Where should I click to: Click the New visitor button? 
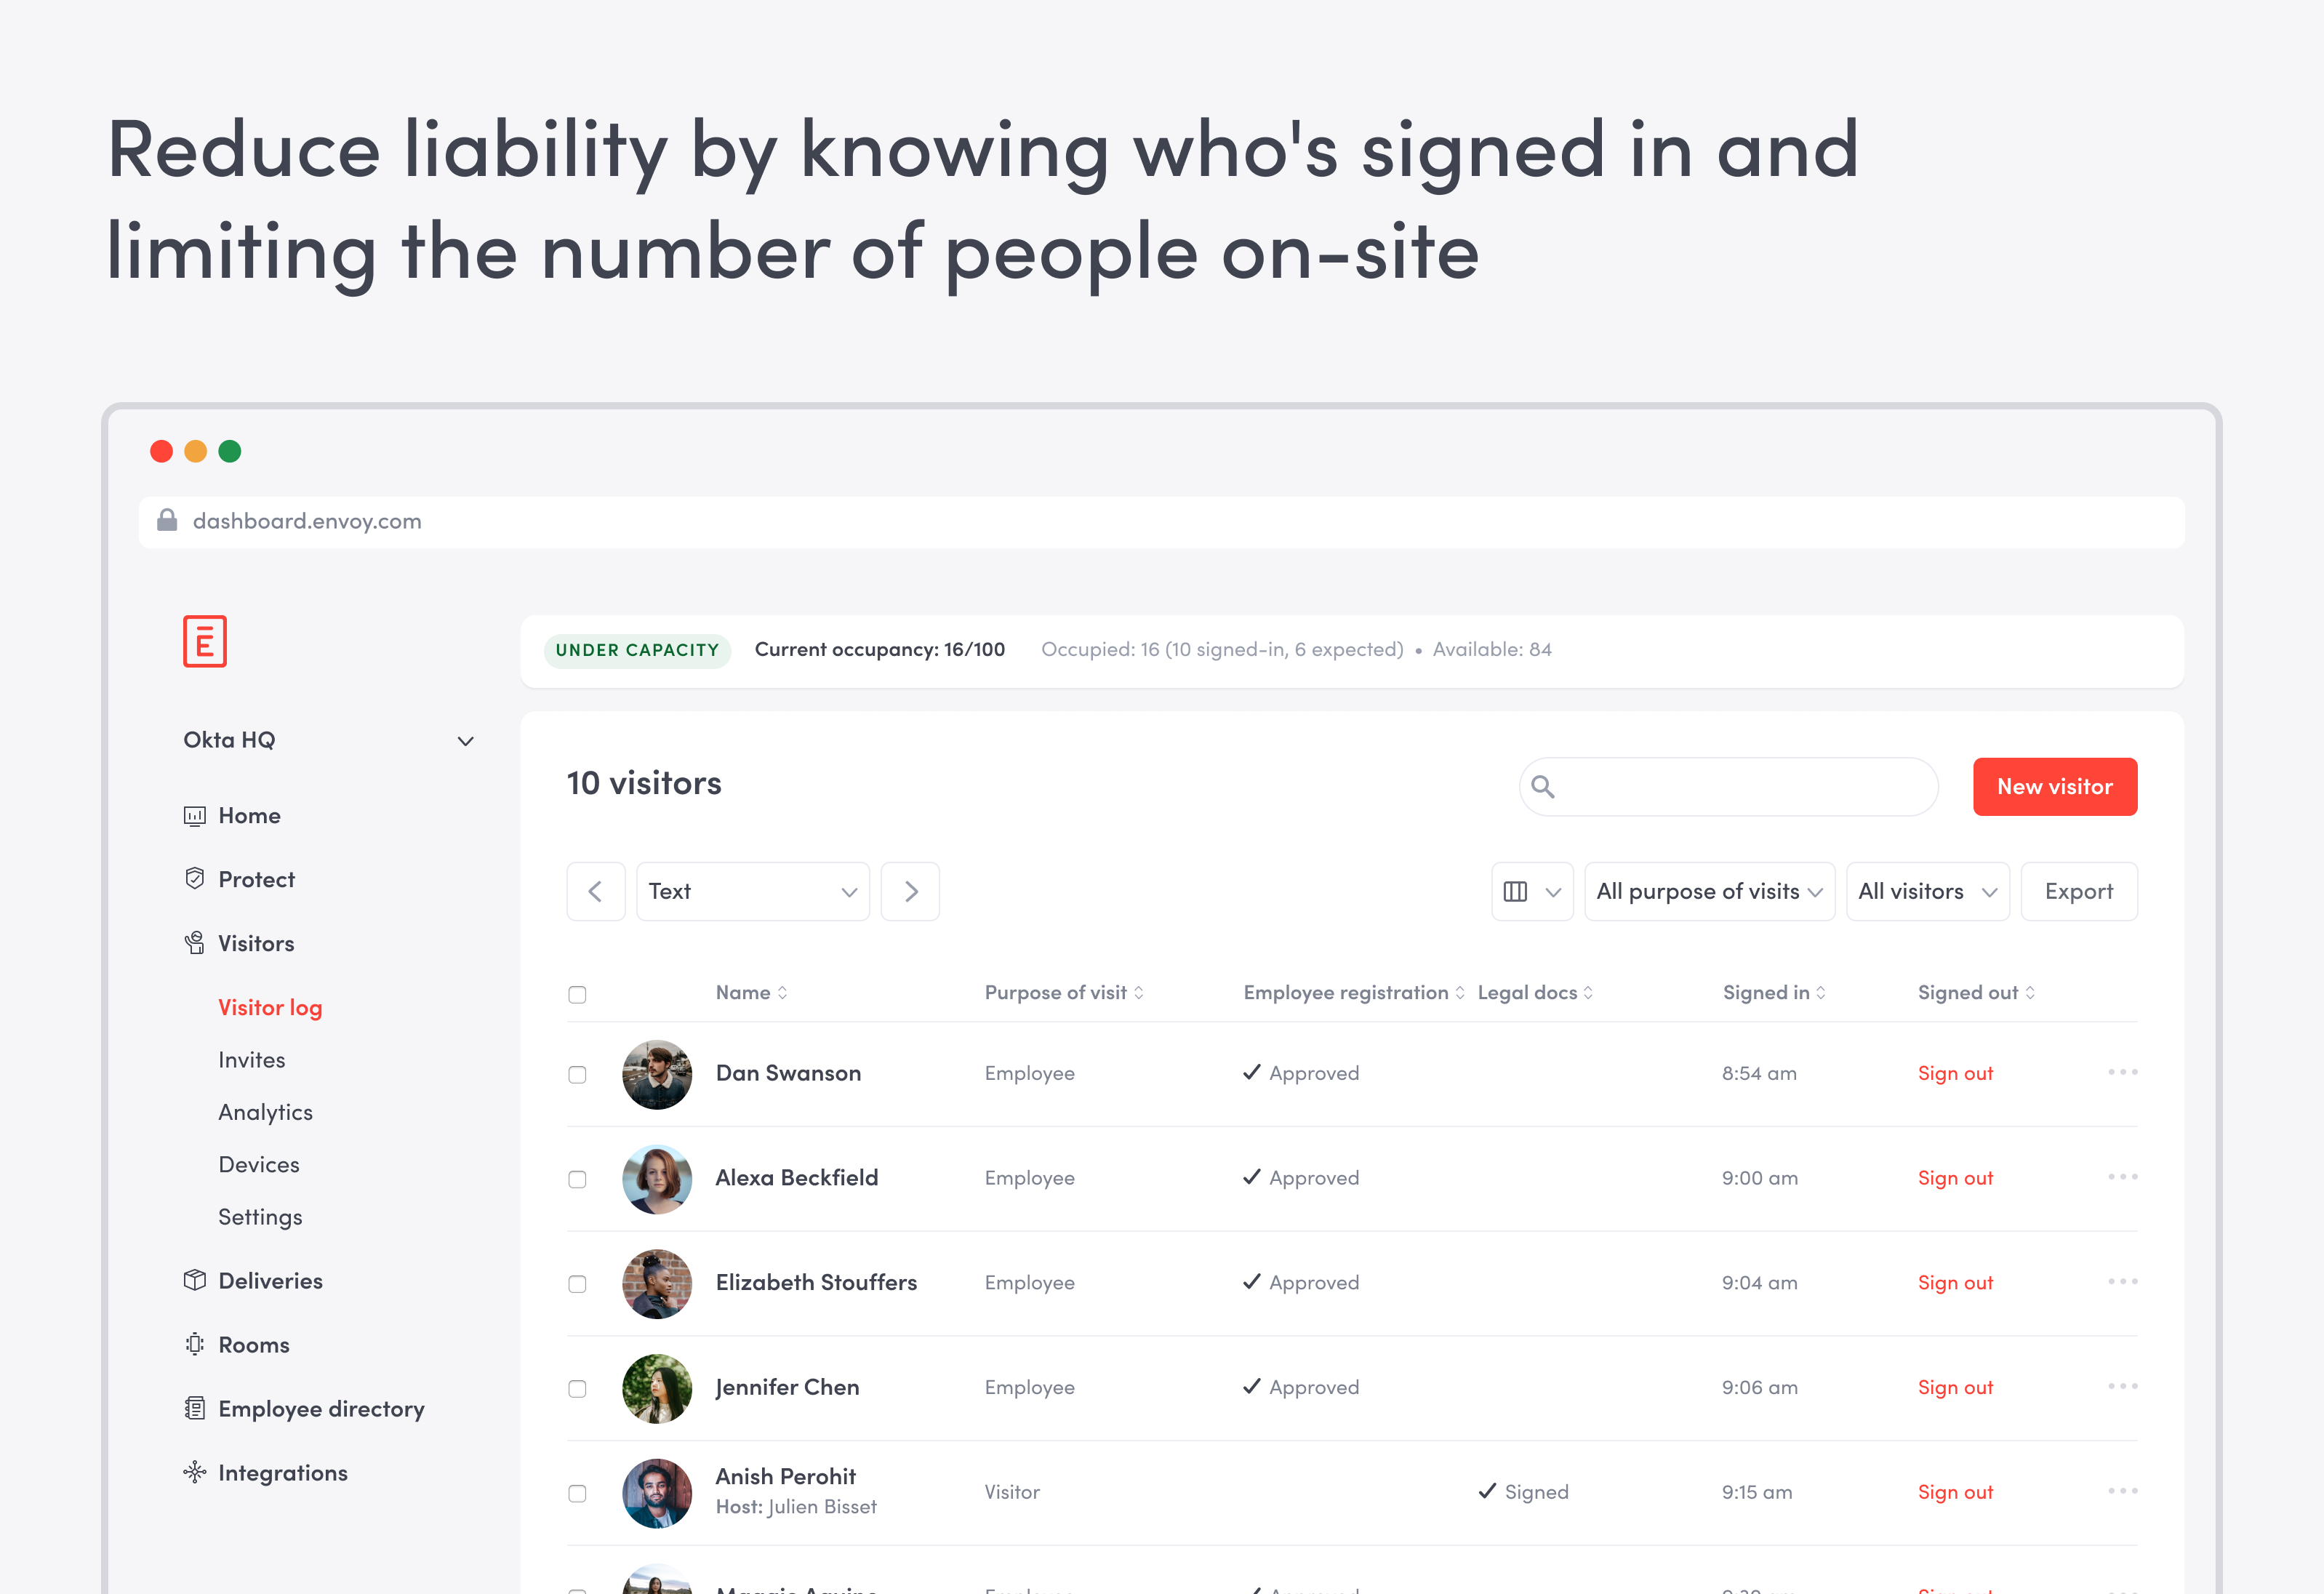point(2054,787)
